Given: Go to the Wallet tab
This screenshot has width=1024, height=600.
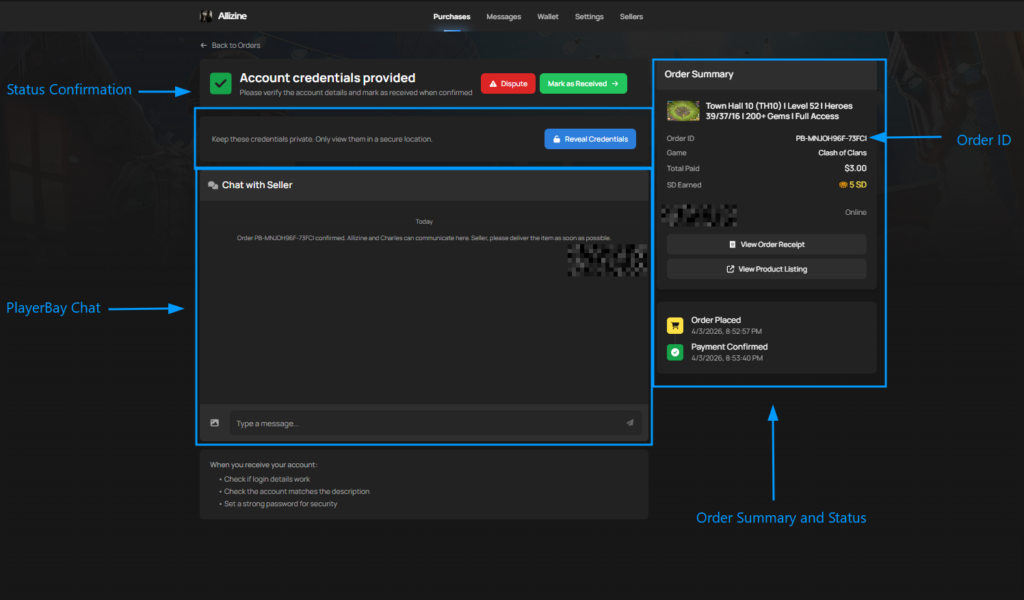Looking at the screenshot, I should 548,17.
